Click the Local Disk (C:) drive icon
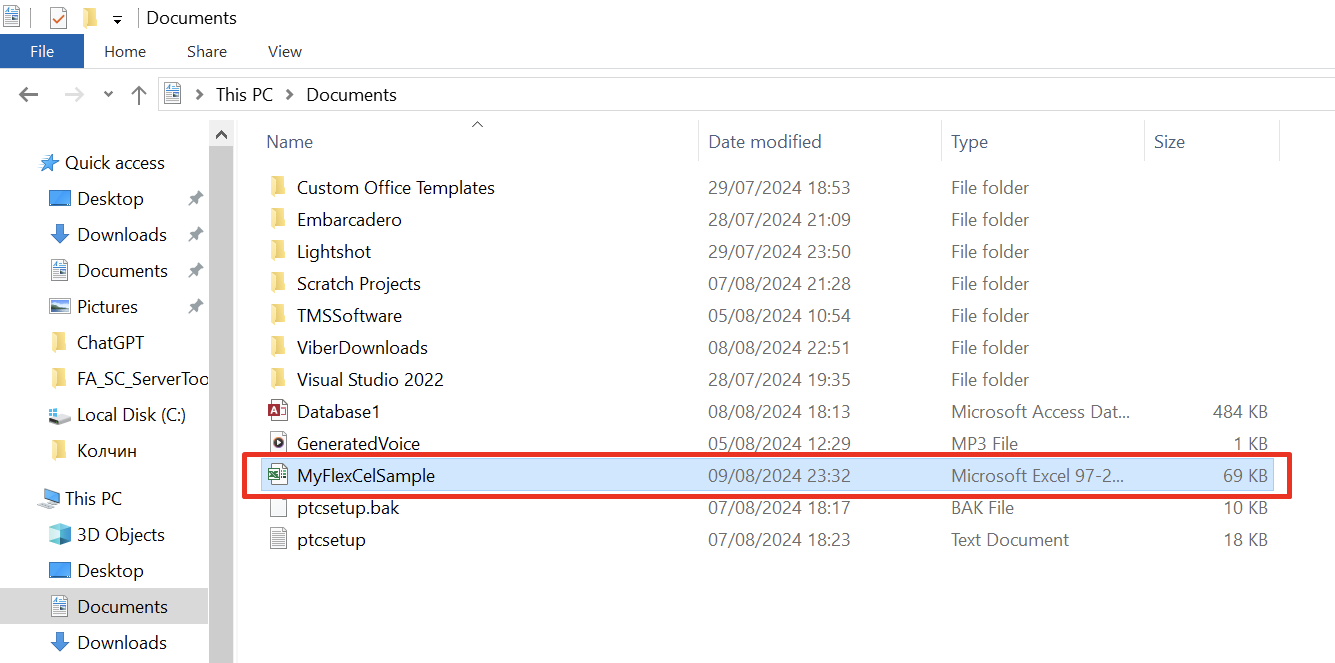The height and width of the screenshot is (663, 1335). (x=59, y=414)
